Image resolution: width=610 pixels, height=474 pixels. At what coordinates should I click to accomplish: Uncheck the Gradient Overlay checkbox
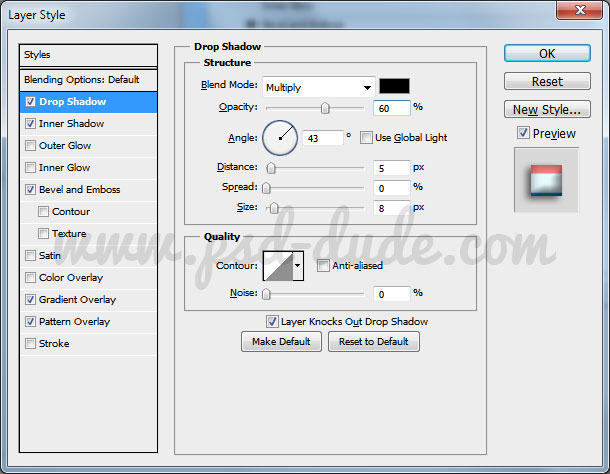pyautogui.click(x=30, y=300)
